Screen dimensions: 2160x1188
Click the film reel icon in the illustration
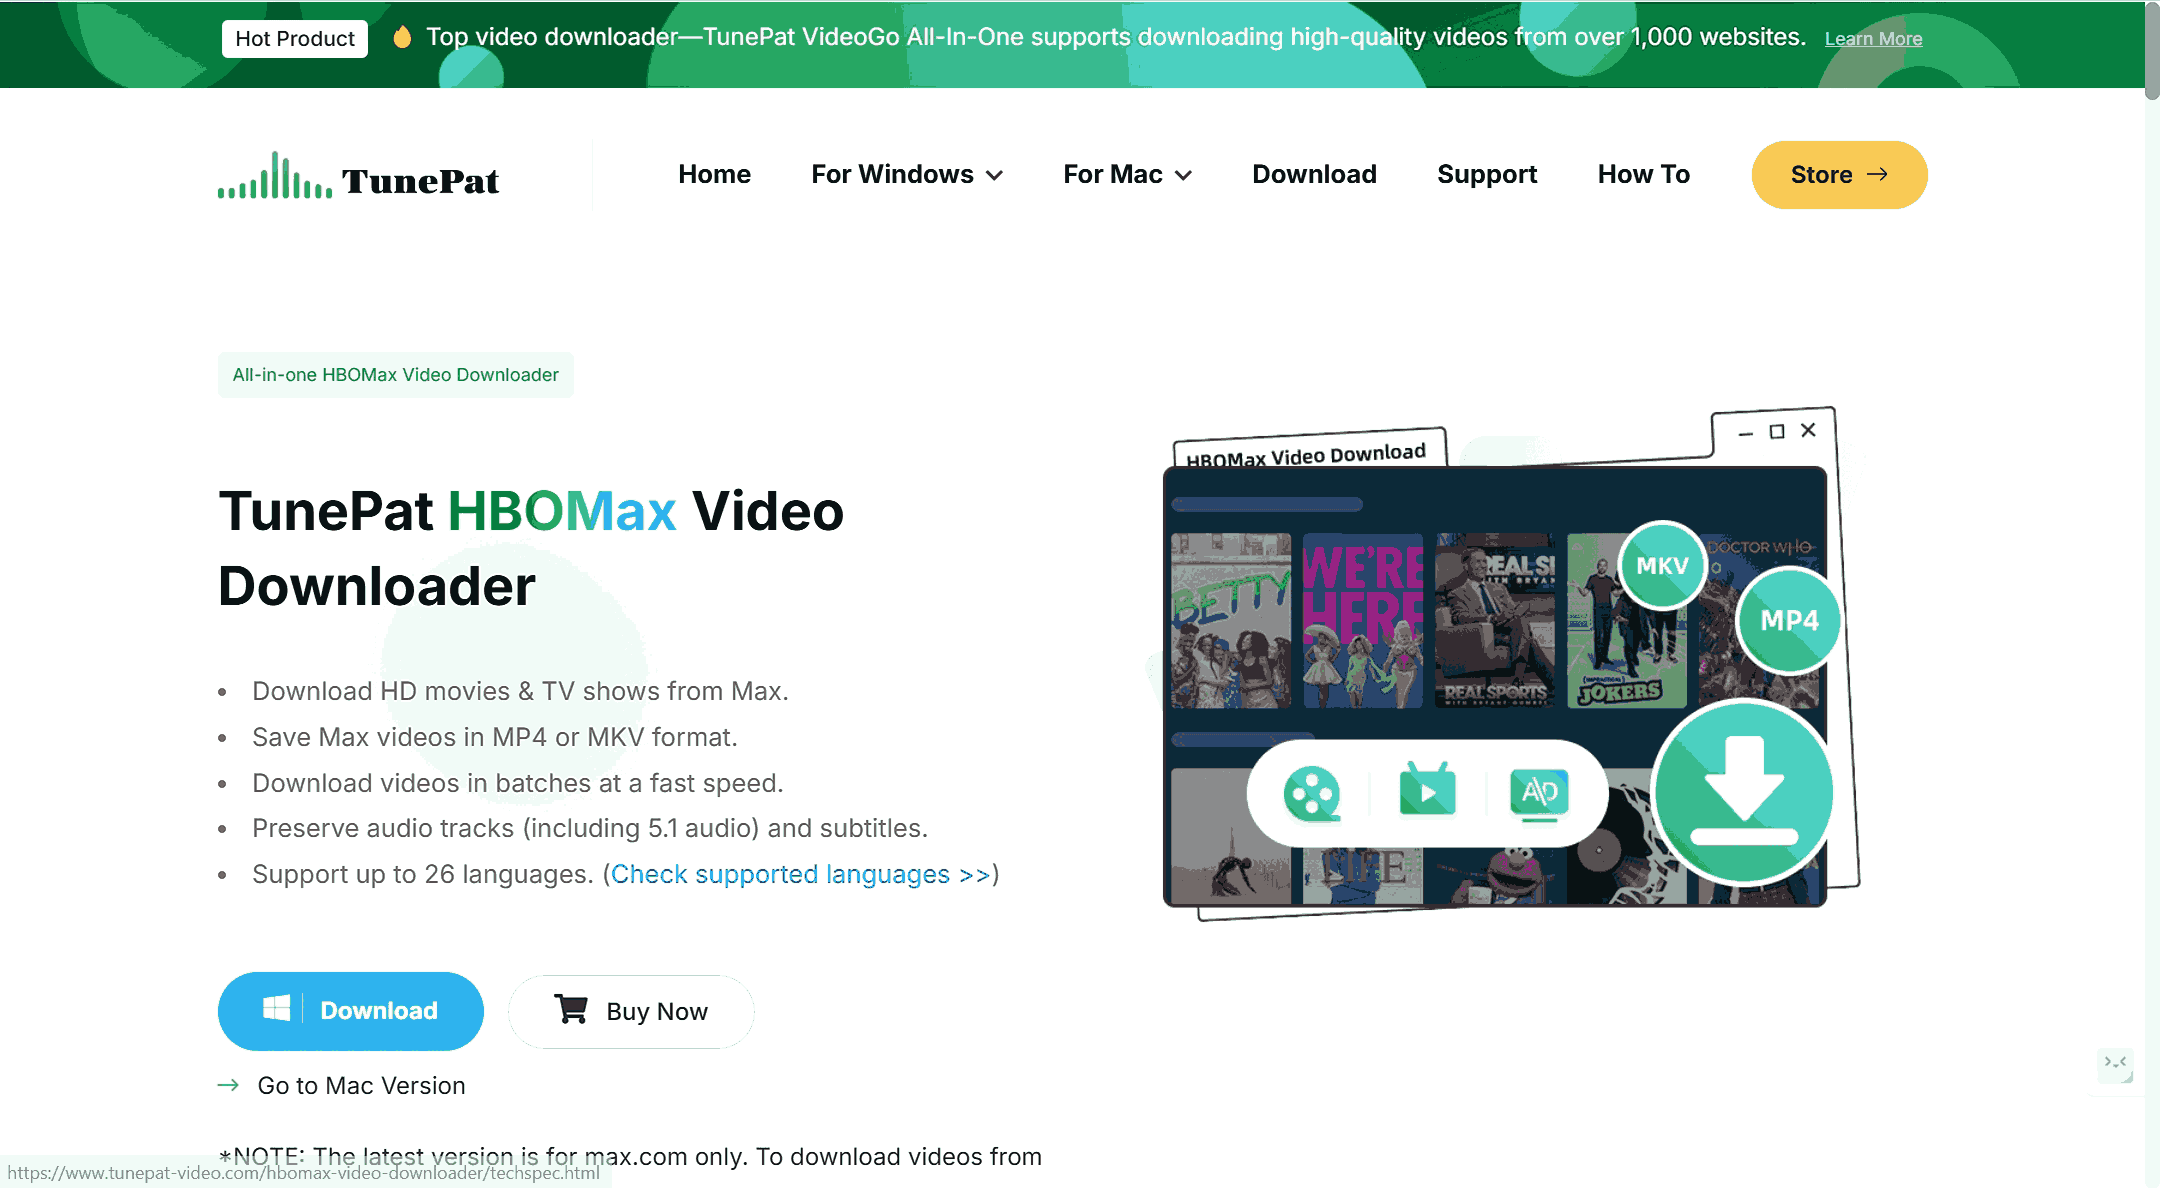[1311, 793]
